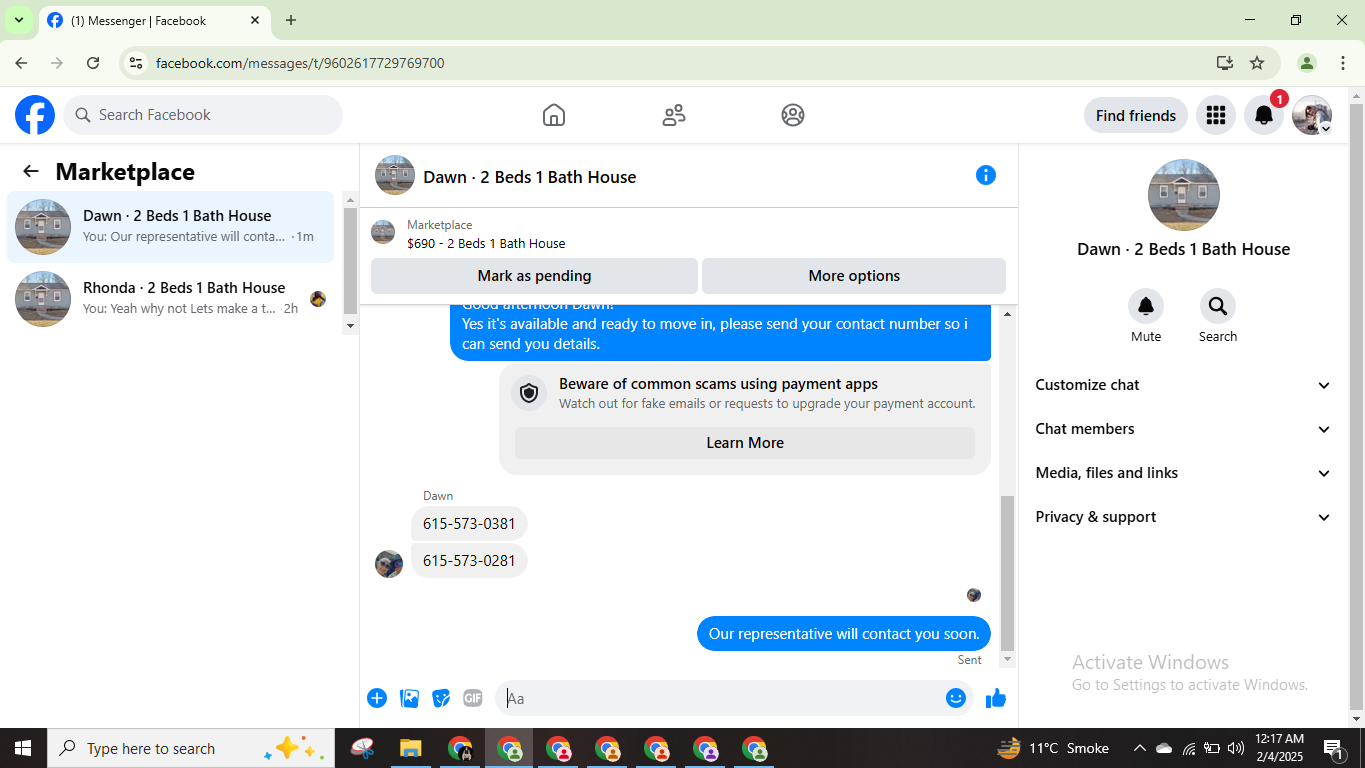Expand Privacy & support section

pyautogui.click(x=1183, y=517)
